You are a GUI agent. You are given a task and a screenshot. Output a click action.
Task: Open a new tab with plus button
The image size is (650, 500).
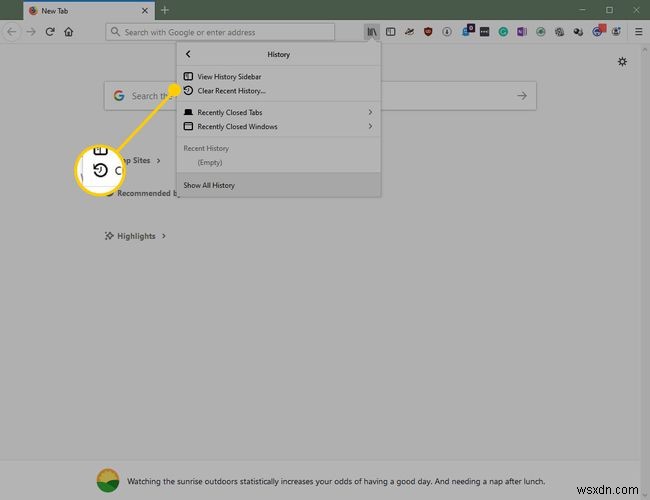[x=165, y=10]
